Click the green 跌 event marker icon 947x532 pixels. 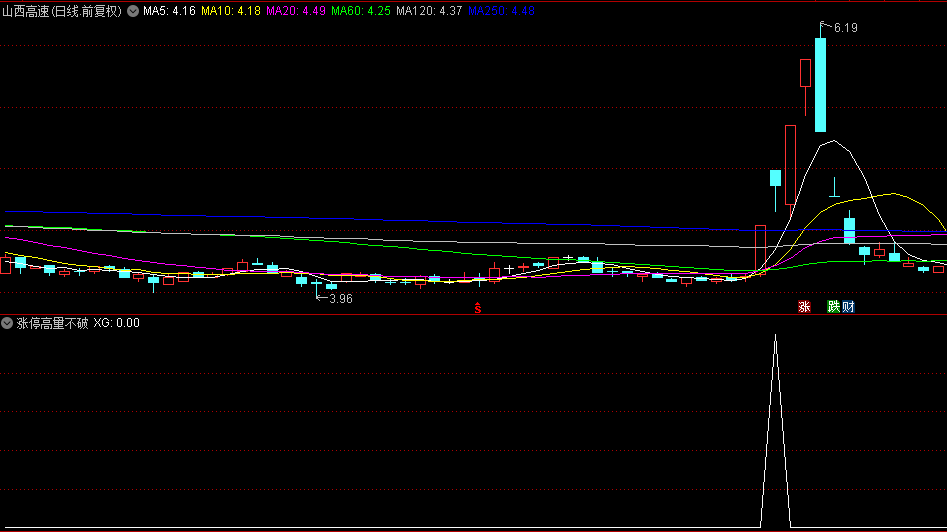[x=833, y=307]
